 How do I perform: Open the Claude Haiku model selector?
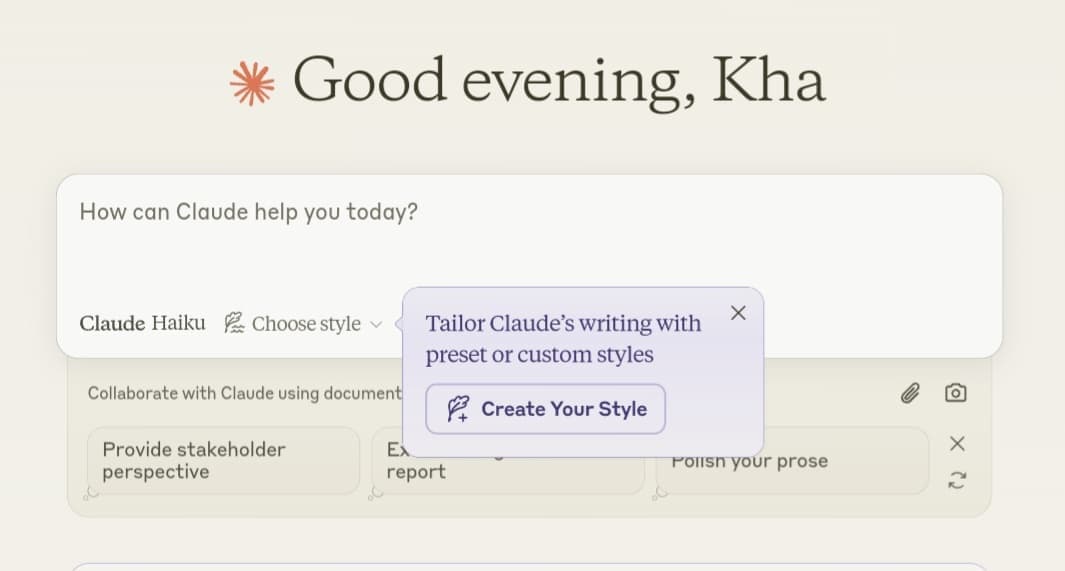142,323
